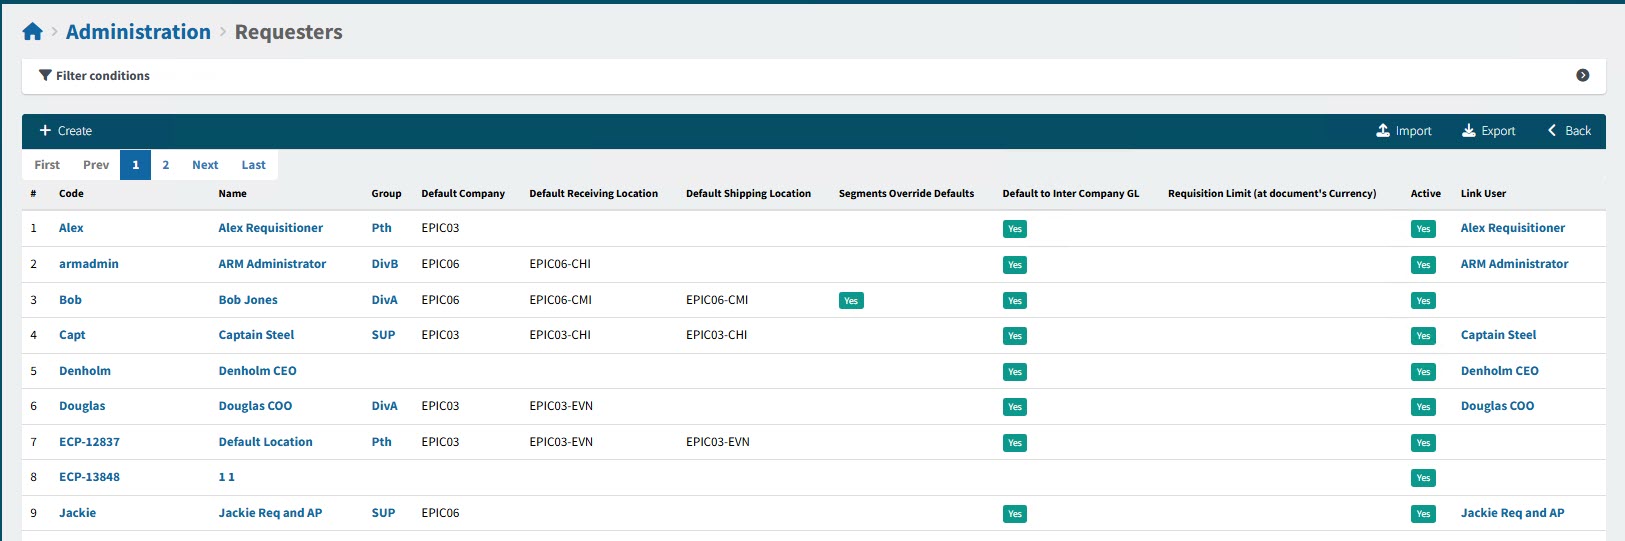Go back using Back button
1625x541 pixels.
[x=1569, y=131]
